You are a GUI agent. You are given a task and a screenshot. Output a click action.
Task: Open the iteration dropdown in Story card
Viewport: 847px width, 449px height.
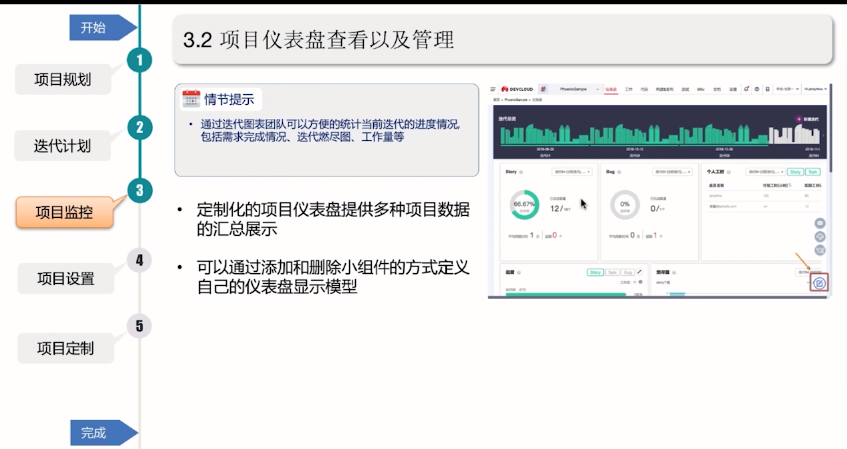point(572,172)
